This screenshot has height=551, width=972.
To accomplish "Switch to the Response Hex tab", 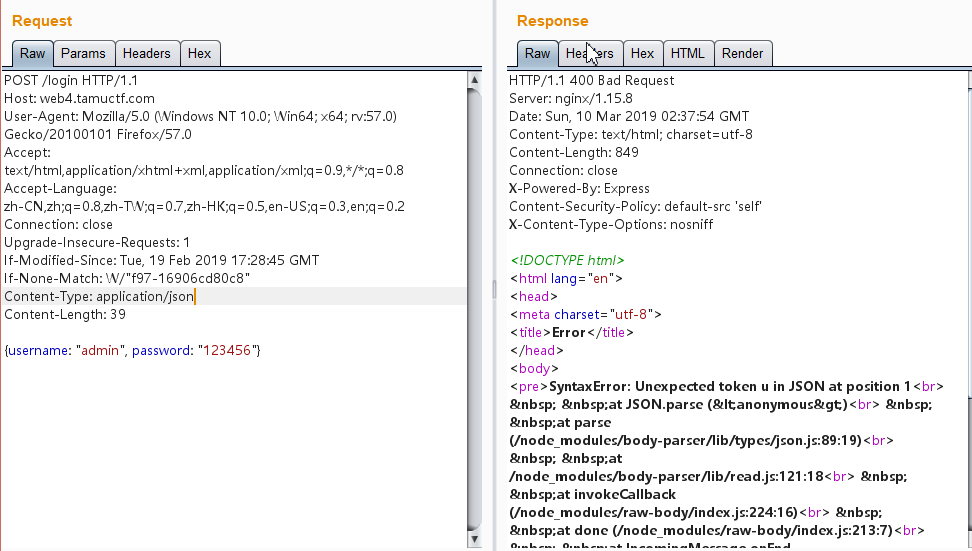I will coord(642,54).
